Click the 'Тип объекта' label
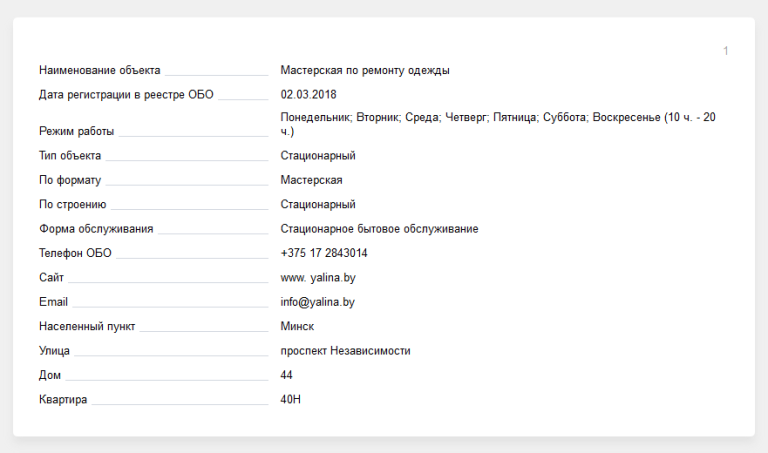Viewport: 768px width, 453px height. click(x=70, y=156)
